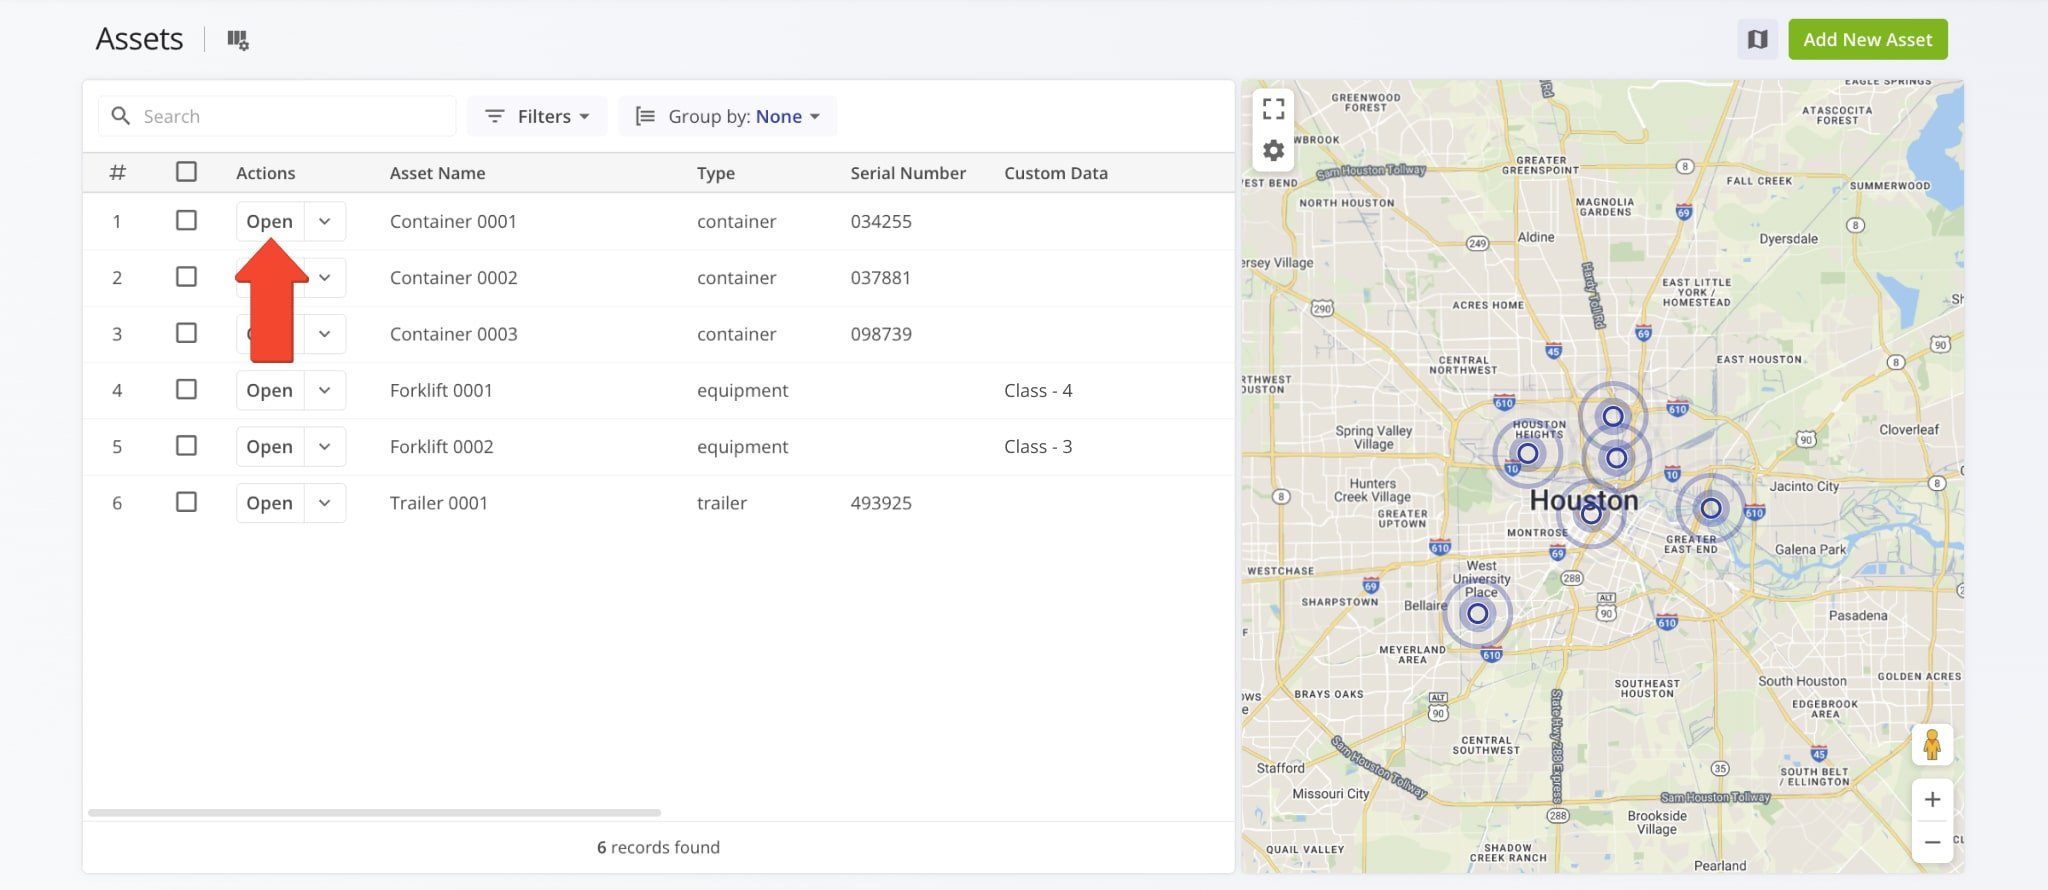The height and width of the screenshot is (890, 2048).
Task: Click the Street View pegman icon
Action: click(1931, 745)
